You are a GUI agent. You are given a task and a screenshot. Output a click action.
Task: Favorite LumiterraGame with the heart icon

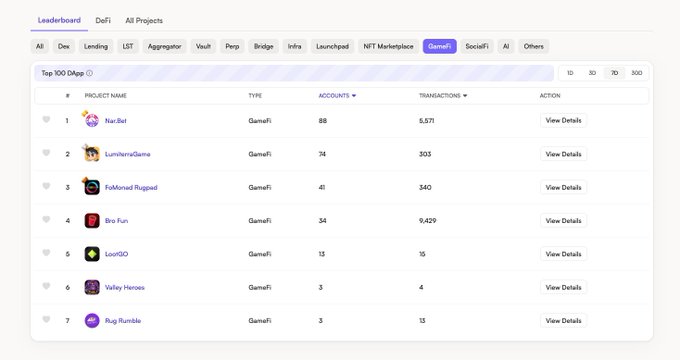46,153
